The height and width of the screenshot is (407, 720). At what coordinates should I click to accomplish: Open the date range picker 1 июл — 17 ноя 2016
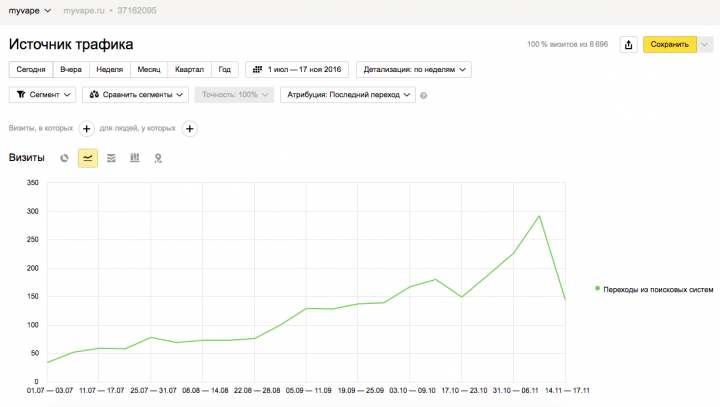297,69
